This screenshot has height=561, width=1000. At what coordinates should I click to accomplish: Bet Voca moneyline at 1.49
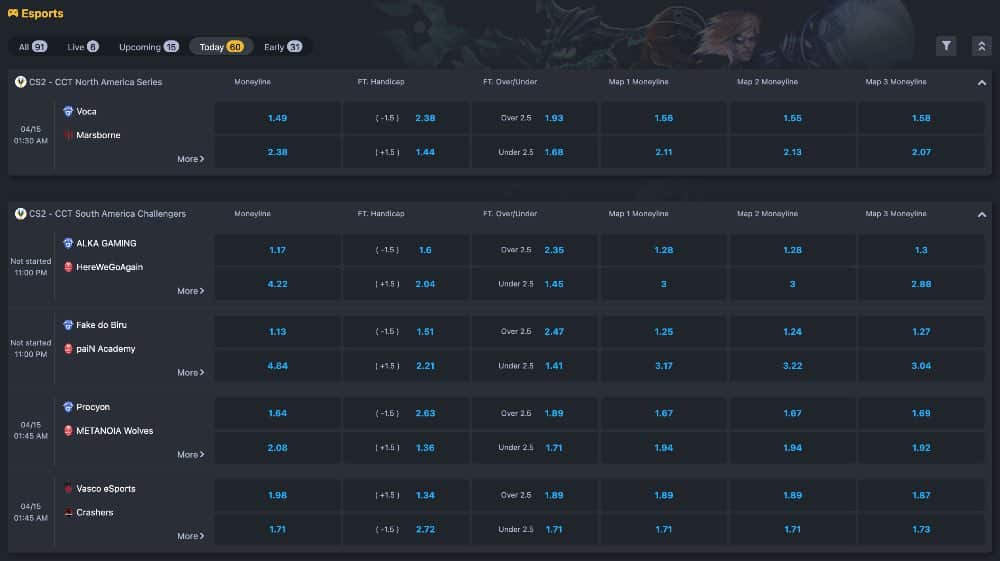coord(277,118)
